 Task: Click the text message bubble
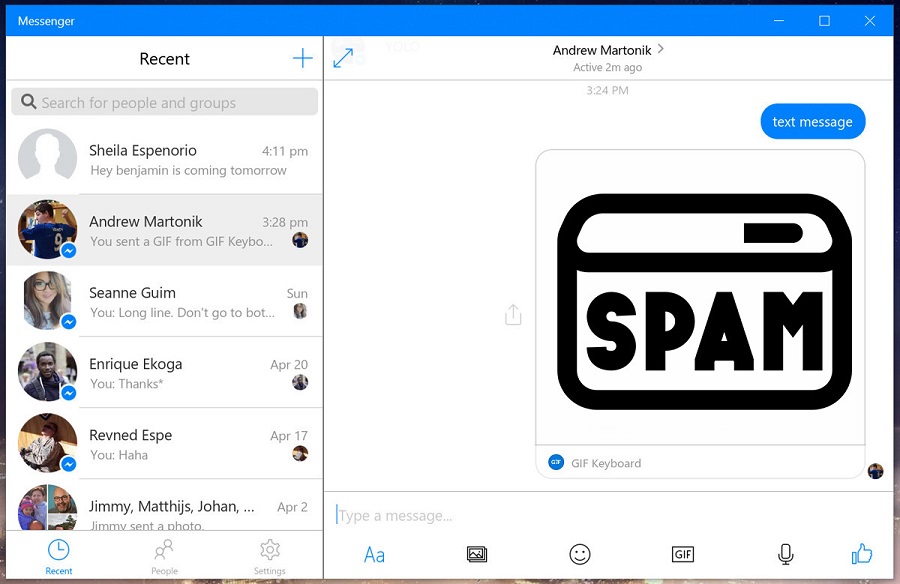812,121
